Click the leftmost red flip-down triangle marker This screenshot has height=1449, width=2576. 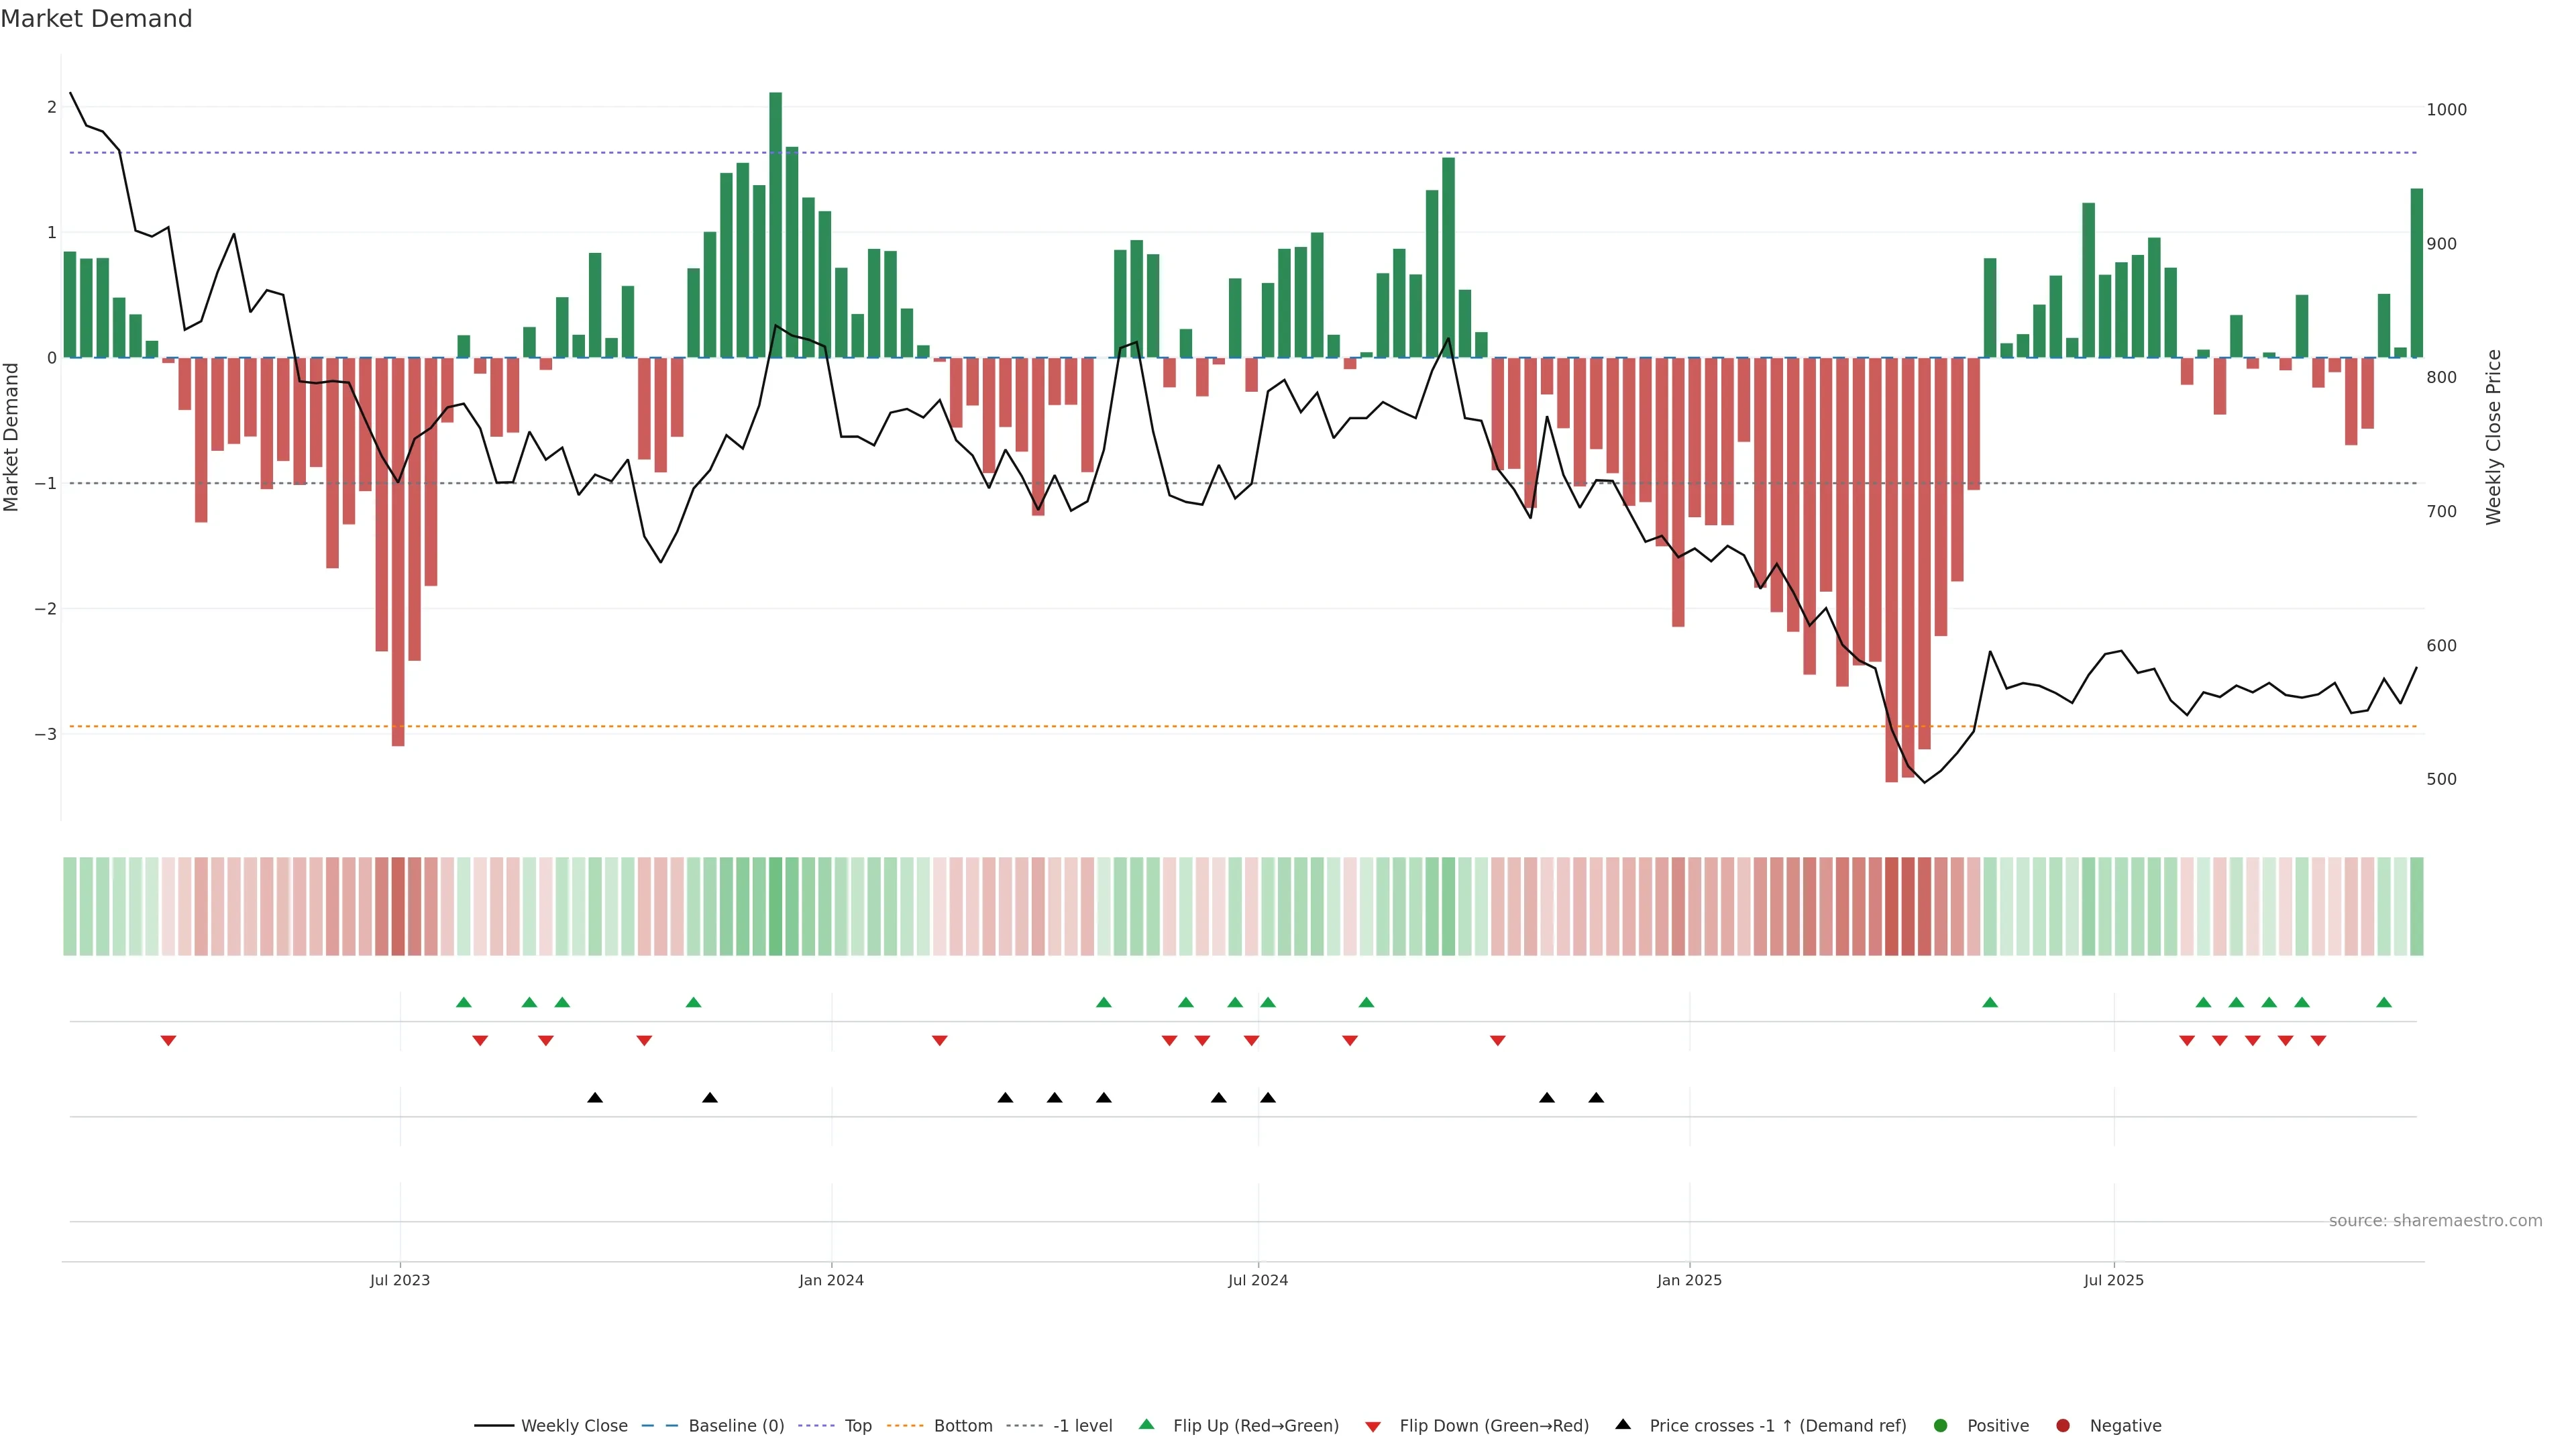coord(168,1041)
